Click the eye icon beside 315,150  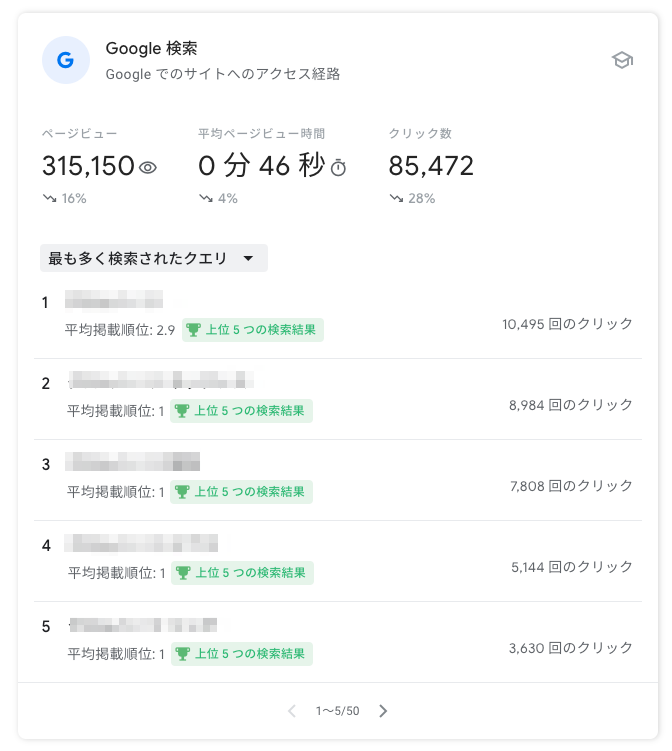tap(148, 168)
